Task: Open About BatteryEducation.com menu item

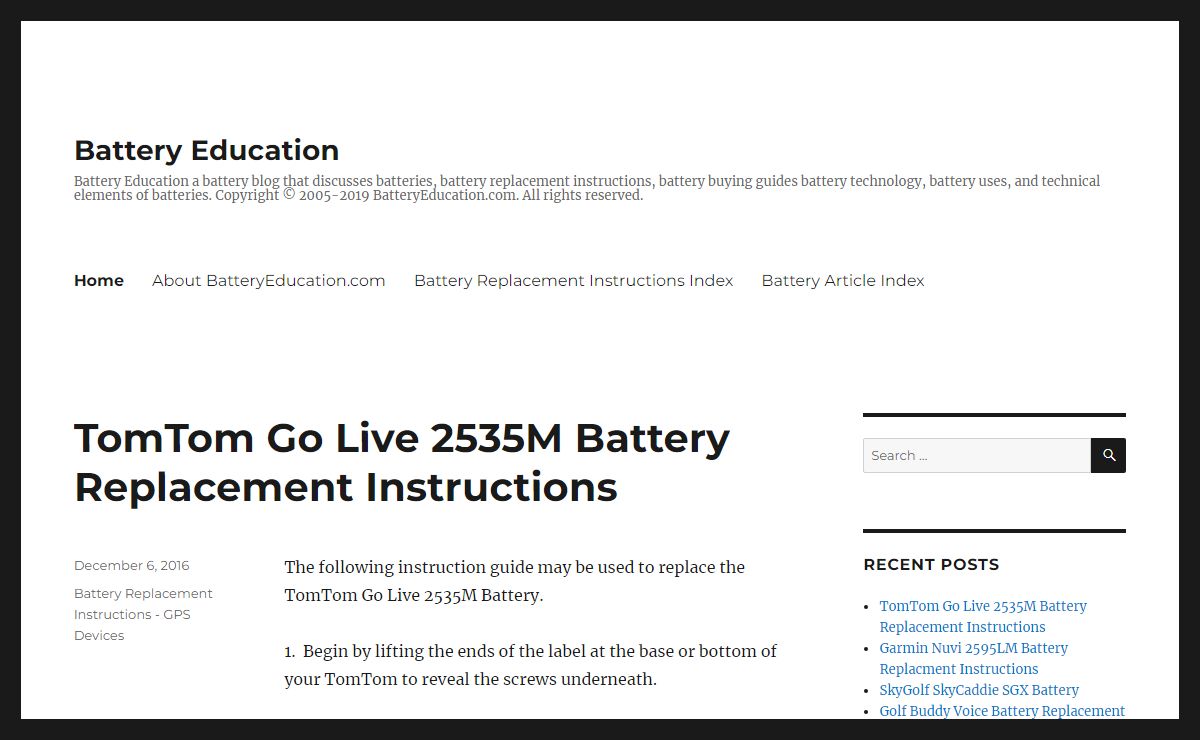Action: click(269, 280)
